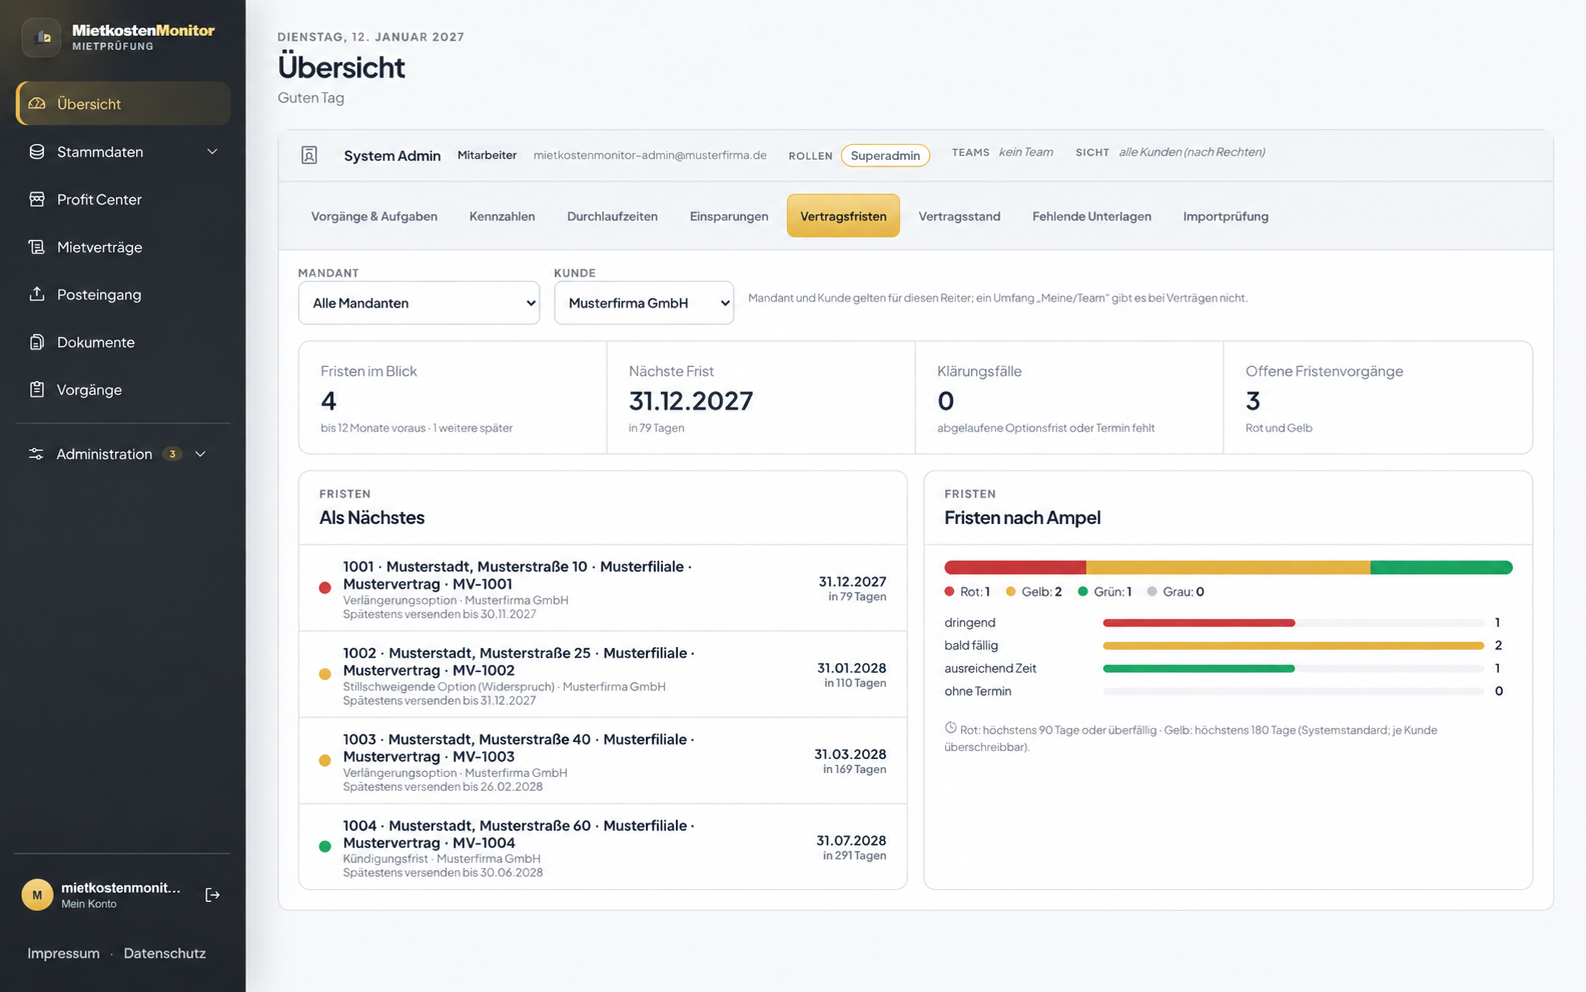1586x992 pixels.
Task: Select the active Vertragsfristen tab
Action: click(x=843, y=216)
